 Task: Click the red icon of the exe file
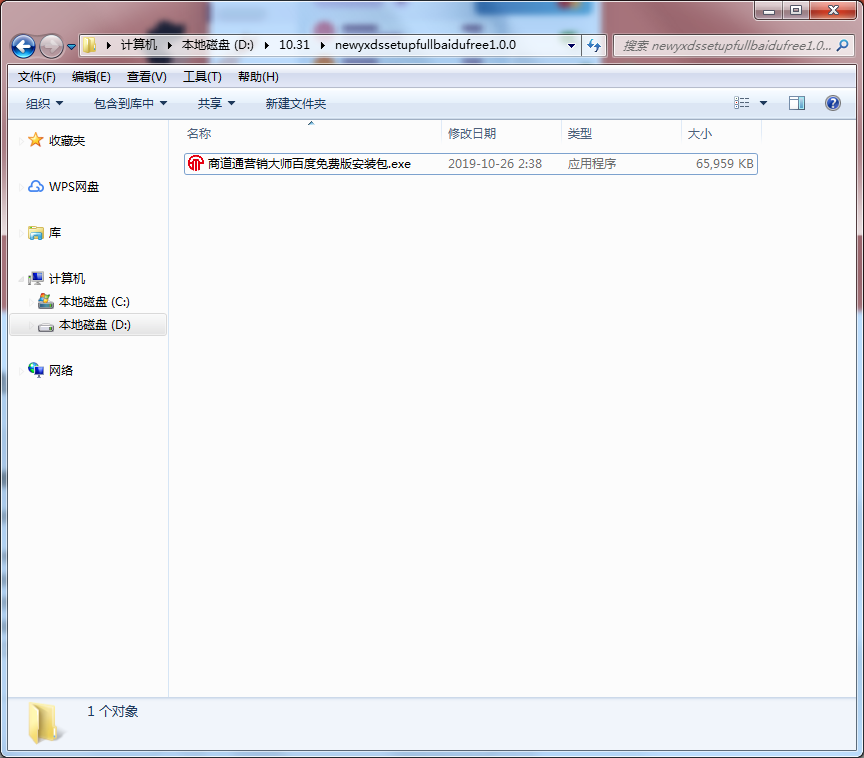point(196,164)
